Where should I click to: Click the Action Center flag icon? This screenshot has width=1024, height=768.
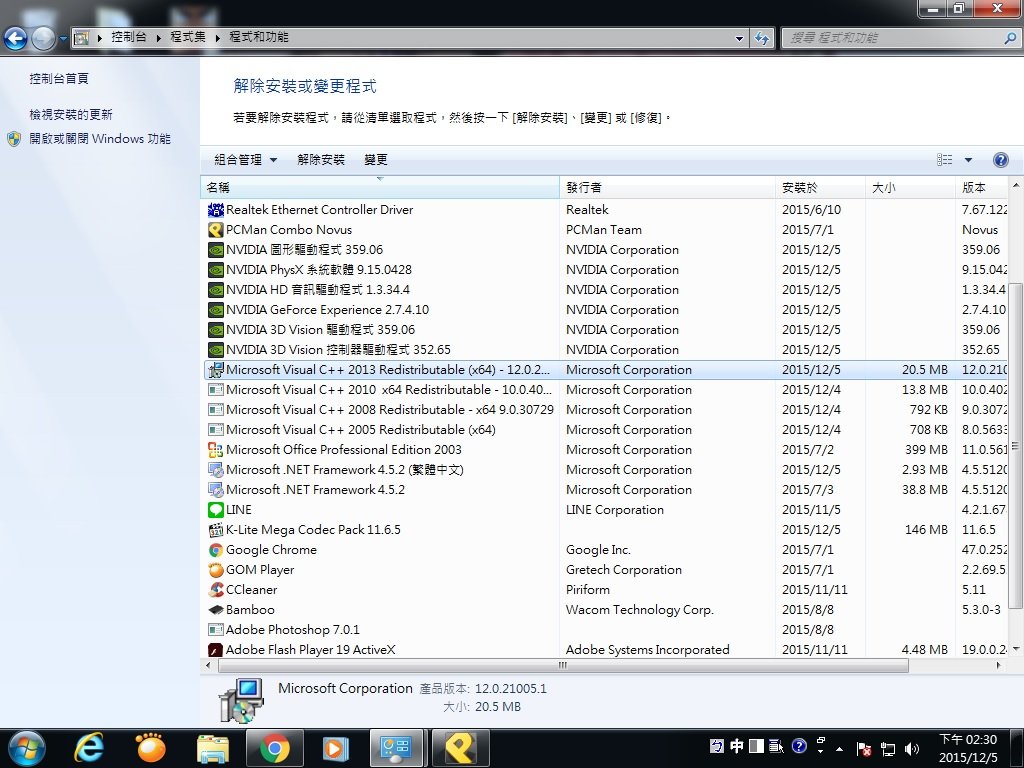[x=864, y=748]
